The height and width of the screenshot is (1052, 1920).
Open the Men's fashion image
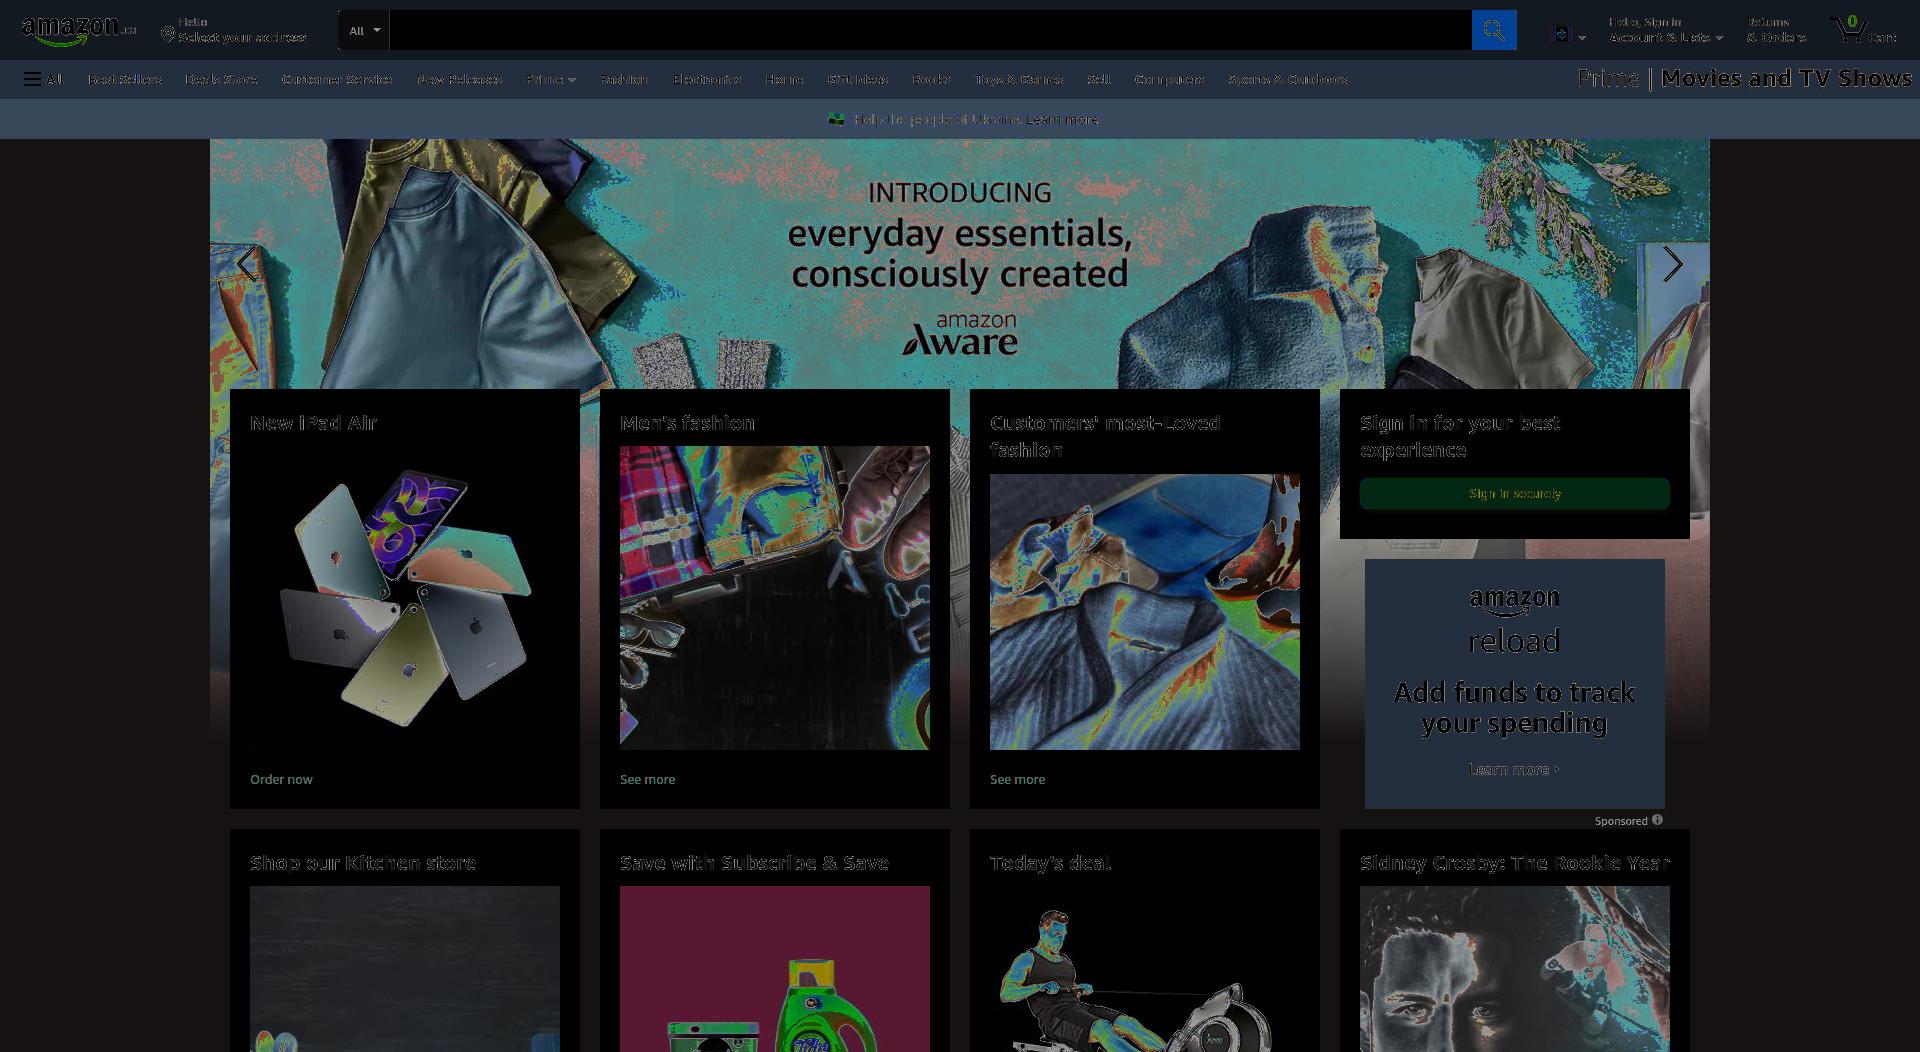click(x=775, y=598)
